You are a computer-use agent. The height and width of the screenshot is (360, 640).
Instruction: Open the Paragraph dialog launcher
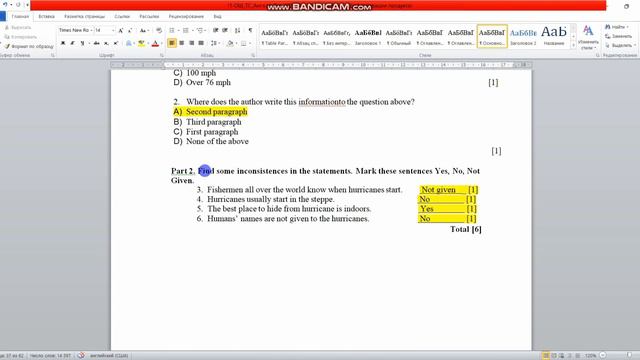click(253, 55)
